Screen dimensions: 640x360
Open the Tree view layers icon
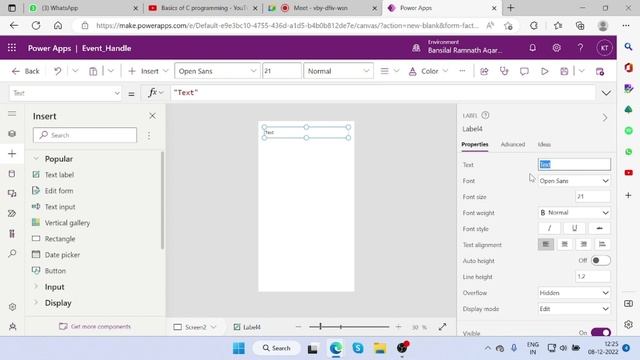pos(12,133)
